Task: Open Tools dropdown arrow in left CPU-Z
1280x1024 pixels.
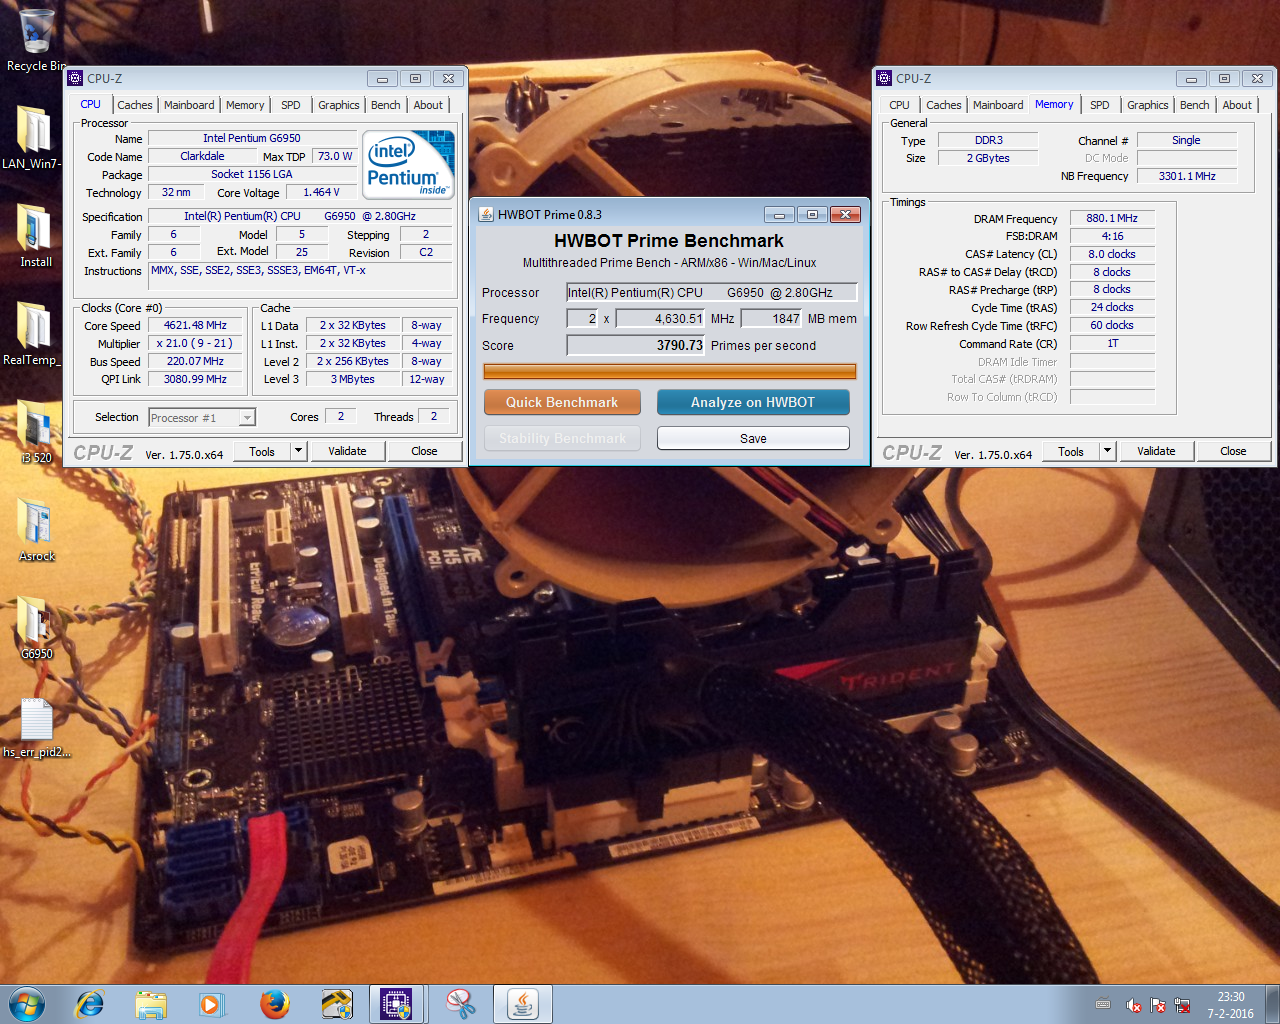Action: (x=298, y=451)
